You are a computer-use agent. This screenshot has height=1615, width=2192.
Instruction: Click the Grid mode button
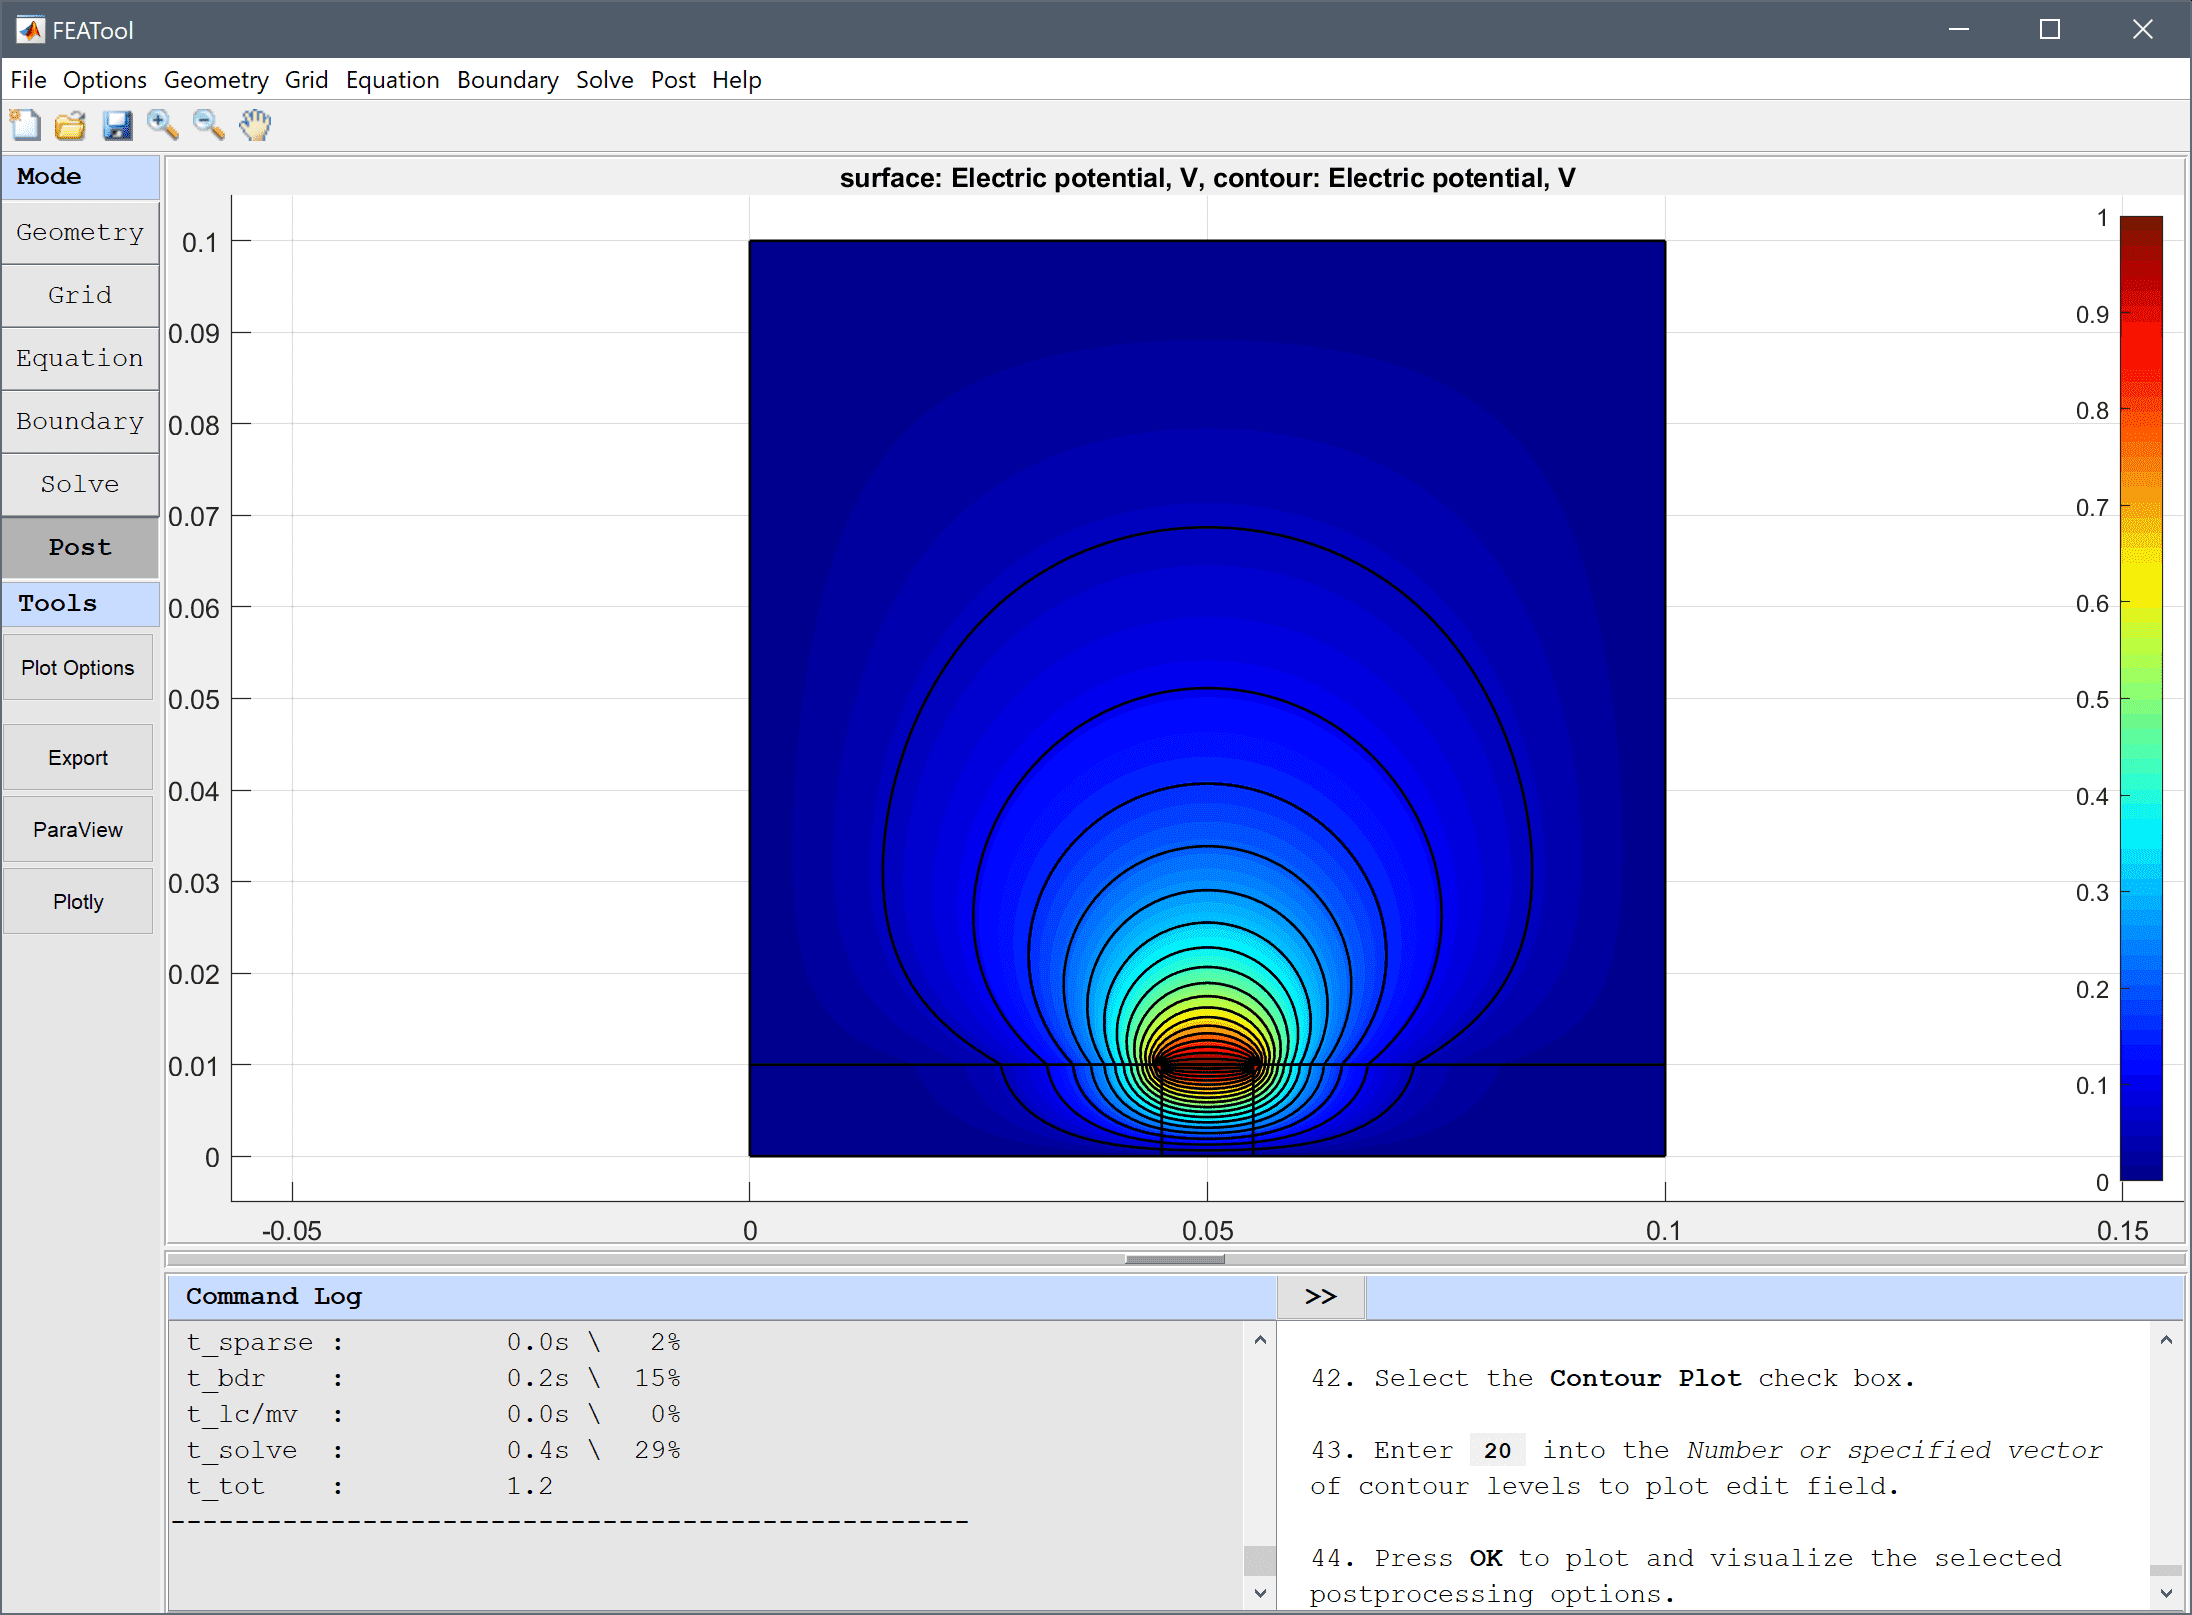click(x=82, y=296)
